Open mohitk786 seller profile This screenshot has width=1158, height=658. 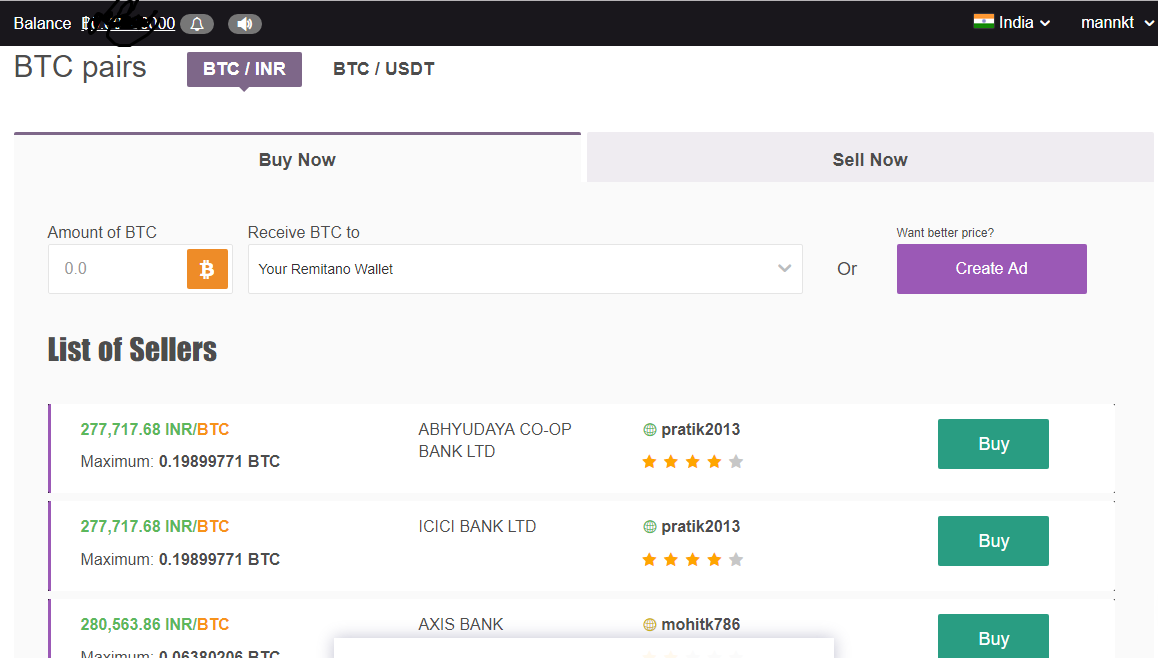click(x=700, y=624)
